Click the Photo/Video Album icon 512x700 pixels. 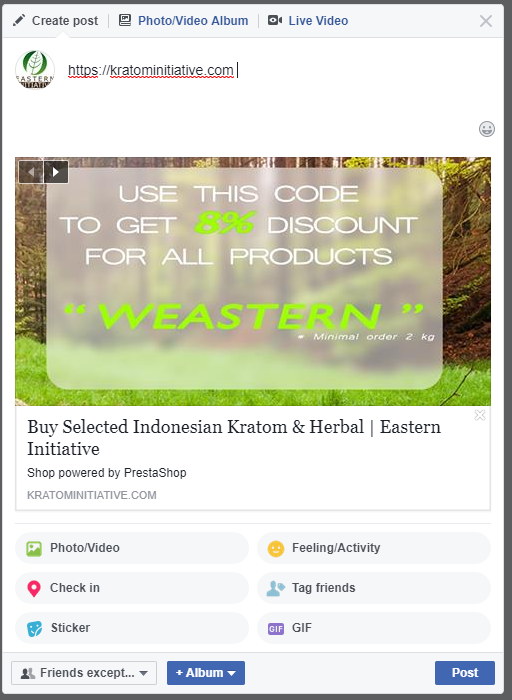pos(125,20)
